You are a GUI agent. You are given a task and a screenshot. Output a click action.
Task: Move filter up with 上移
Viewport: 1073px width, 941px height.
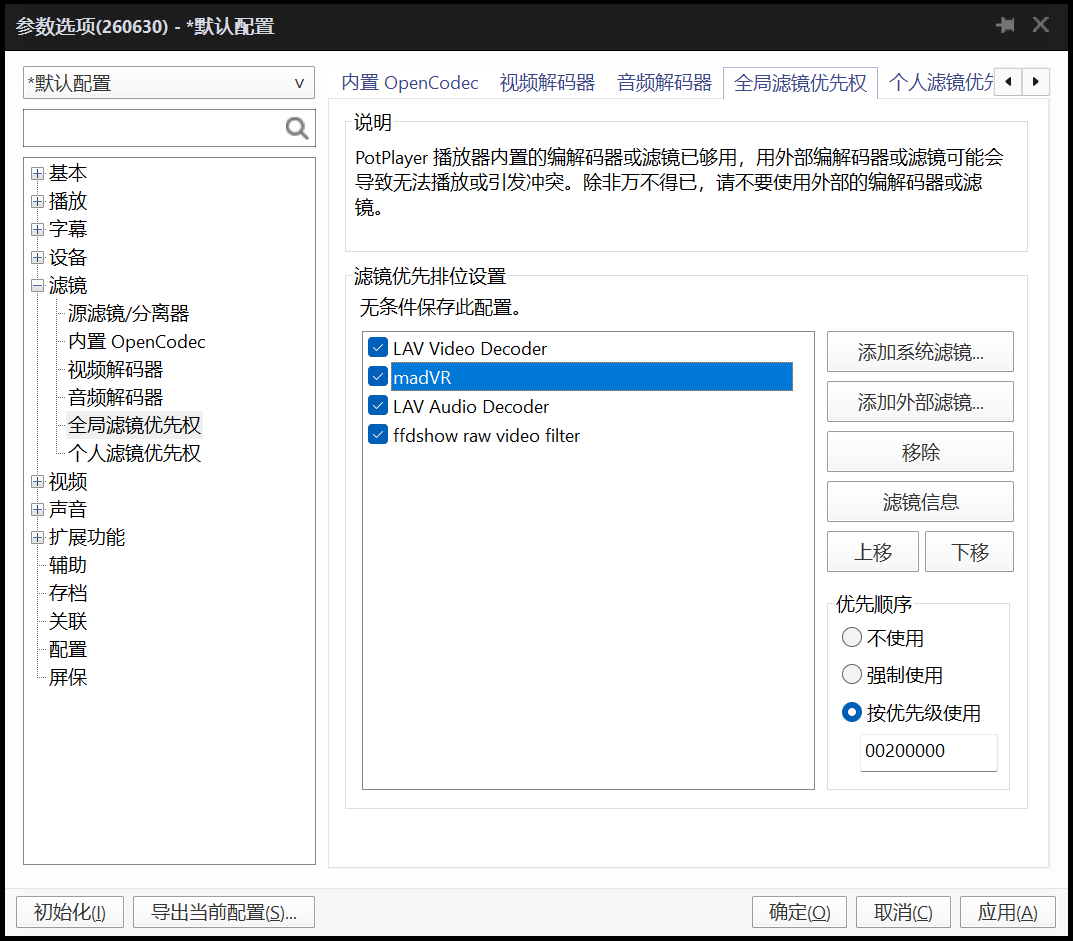coord(873,552)
